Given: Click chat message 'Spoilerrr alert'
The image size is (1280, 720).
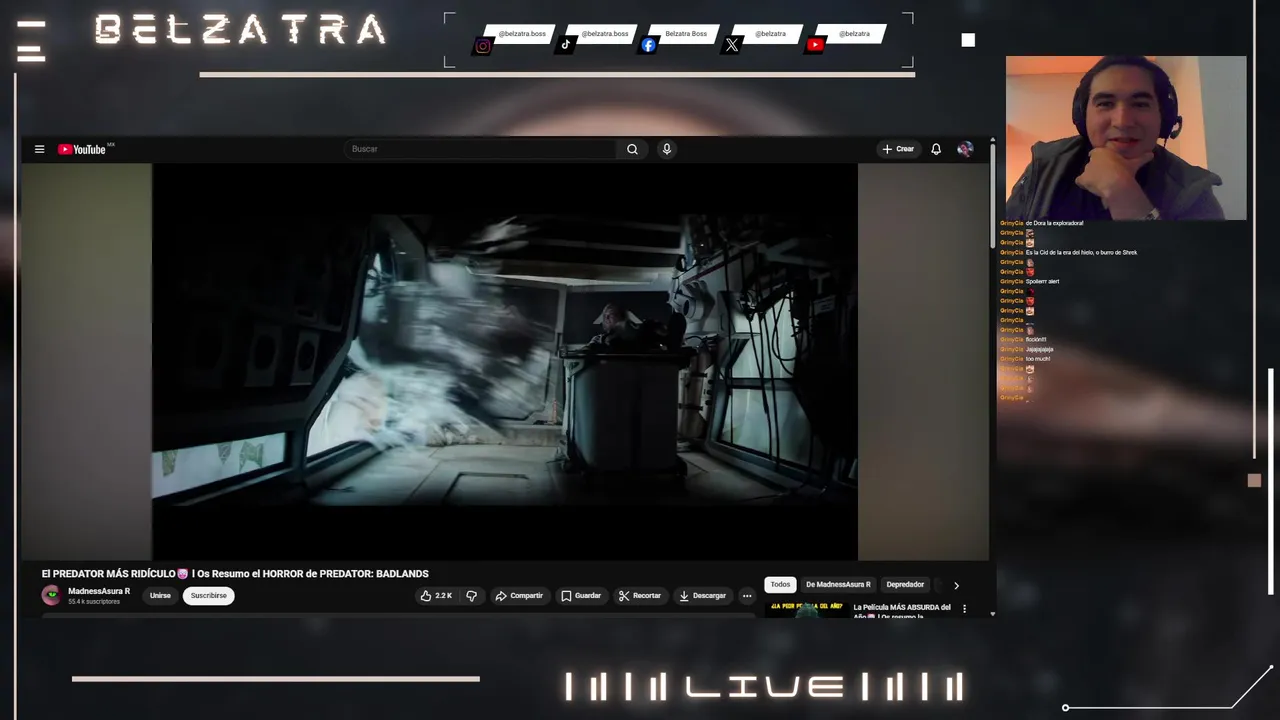Looking at the screenshot, I should (x=1042, y=282).
